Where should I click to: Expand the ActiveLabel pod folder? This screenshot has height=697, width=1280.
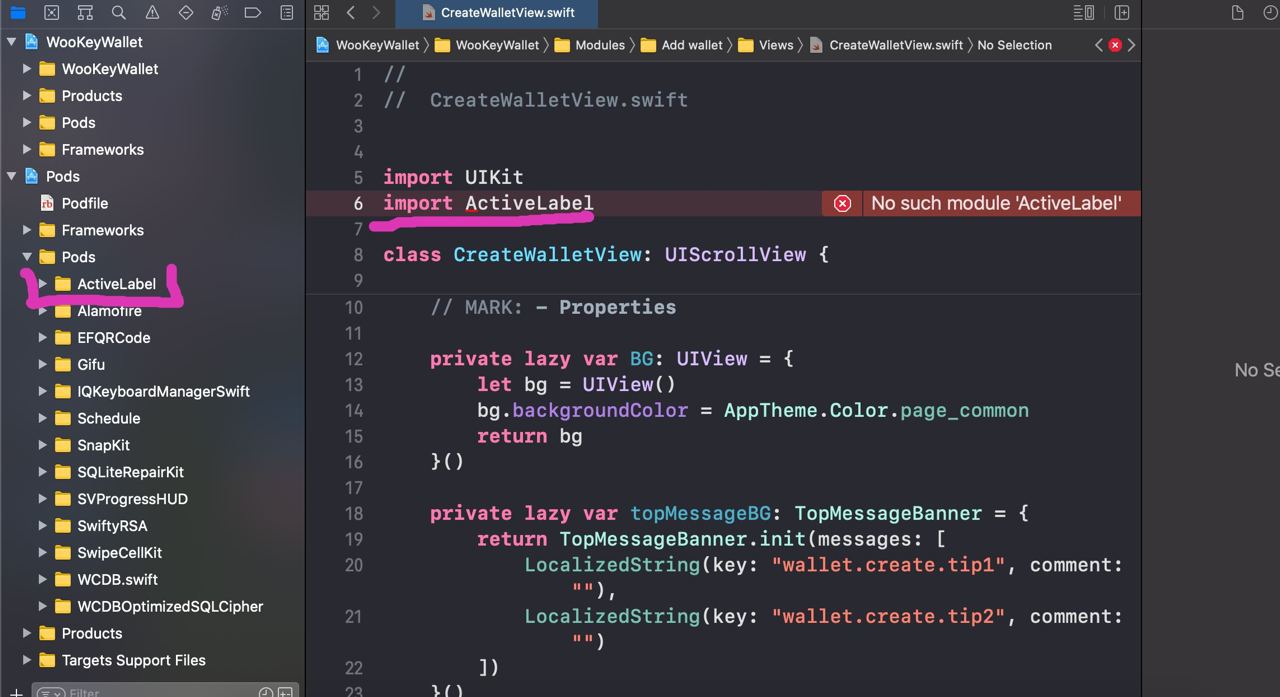(43, 284)
